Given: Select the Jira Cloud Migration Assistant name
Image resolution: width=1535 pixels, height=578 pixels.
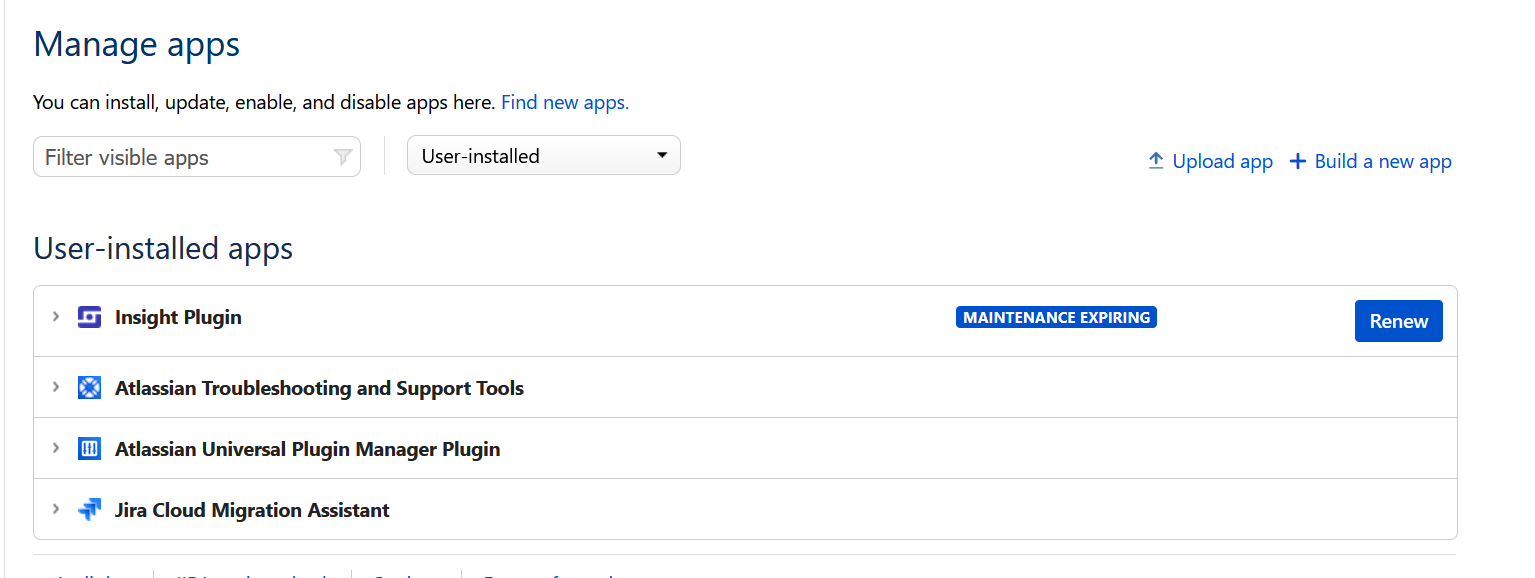Looking at the screenshot, I should tap(252, 510).
